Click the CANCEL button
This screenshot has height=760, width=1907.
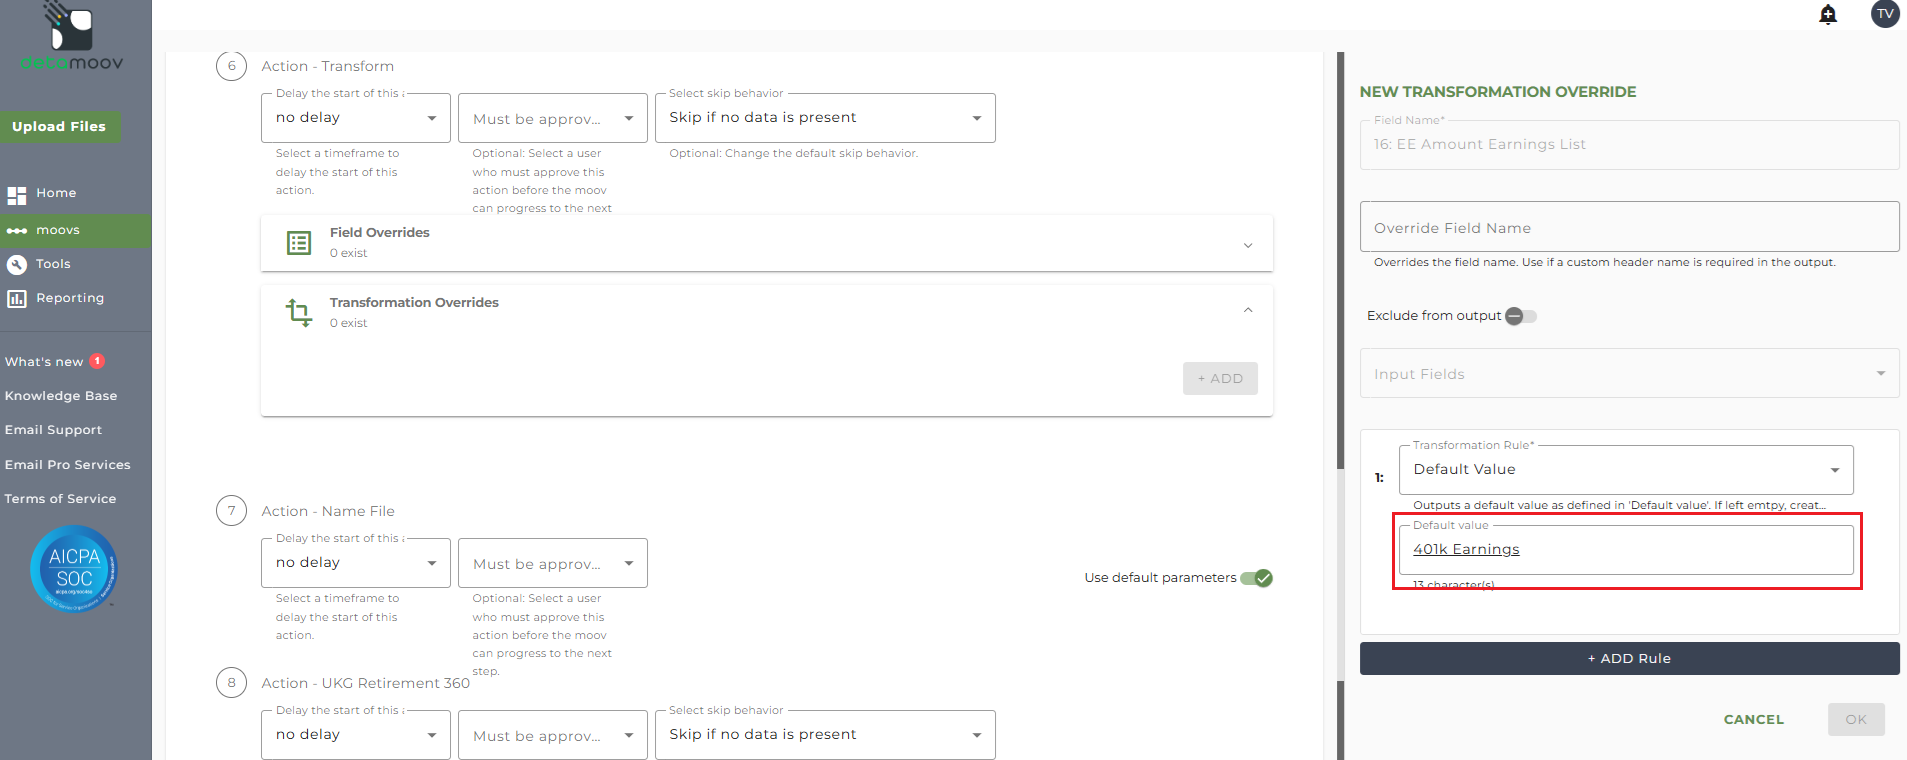pyautogui.click(x=1753, y=720)
